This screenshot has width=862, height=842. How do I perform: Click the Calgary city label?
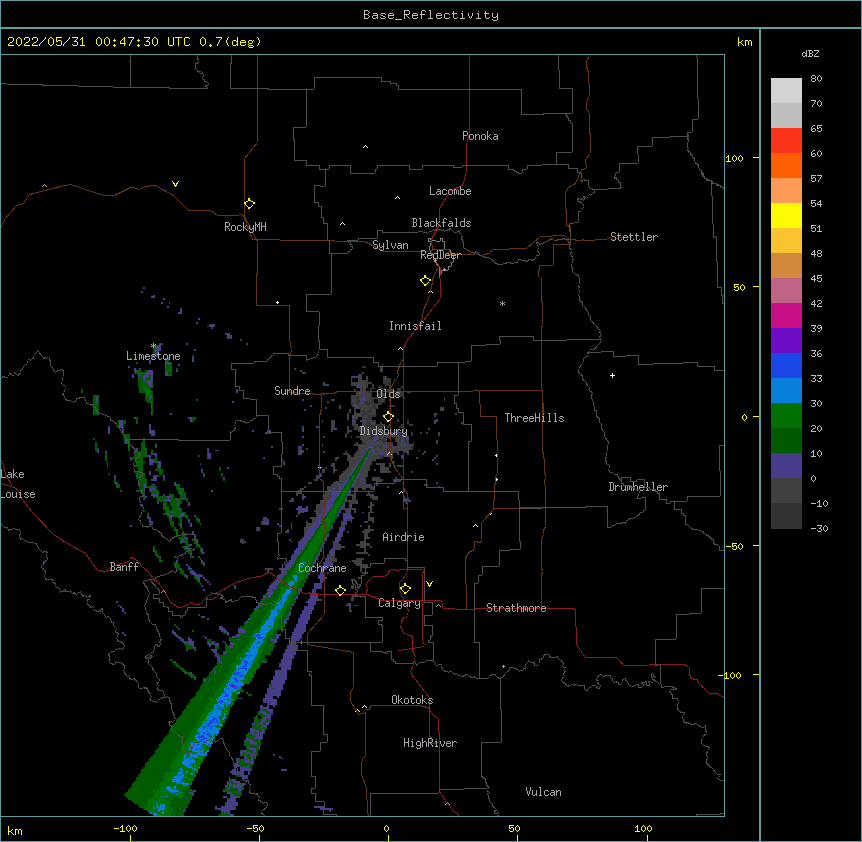[x=399, y=603]
